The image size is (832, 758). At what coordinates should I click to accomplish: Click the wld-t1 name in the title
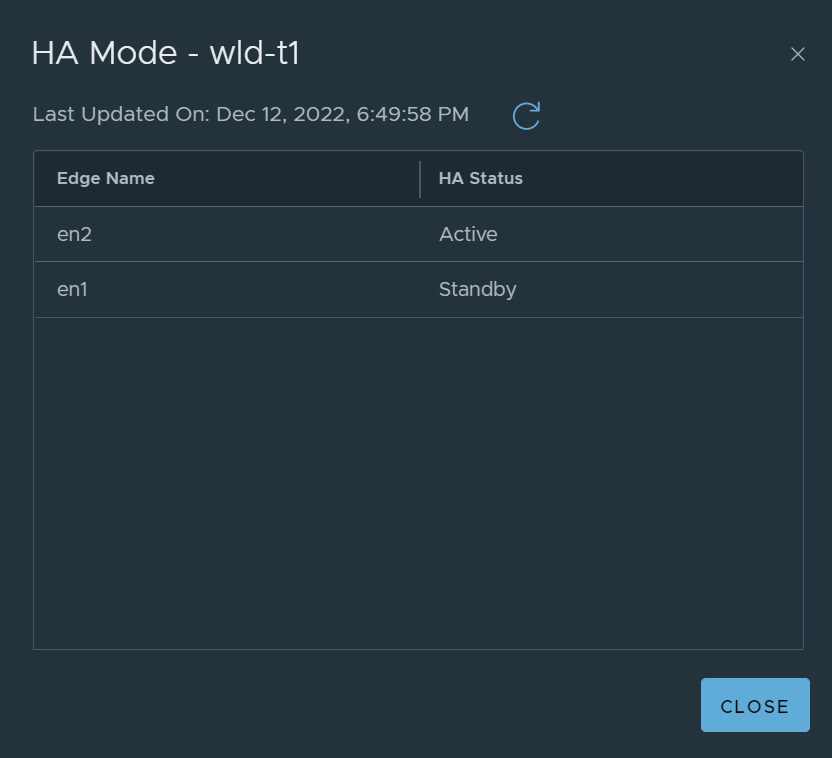pyautogui.click(x=255, y=53)
